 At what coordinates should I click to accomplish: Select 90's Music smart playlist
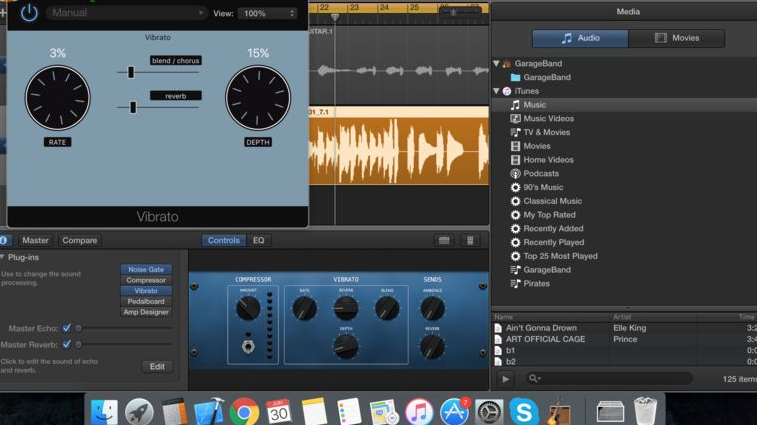[537, 187]
